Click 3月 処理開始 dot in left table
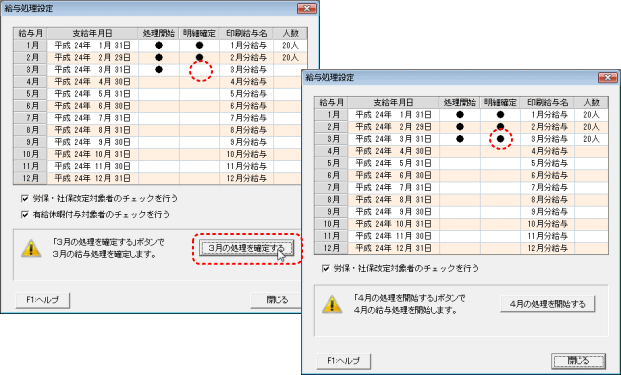 (159, 70)
